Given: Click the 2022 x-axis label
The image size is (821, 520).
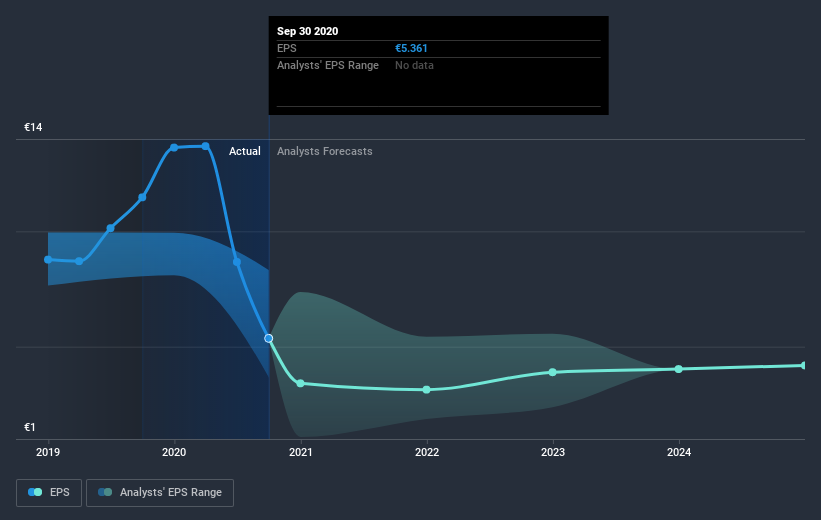Looking at the screenshot, I should 427,452.
